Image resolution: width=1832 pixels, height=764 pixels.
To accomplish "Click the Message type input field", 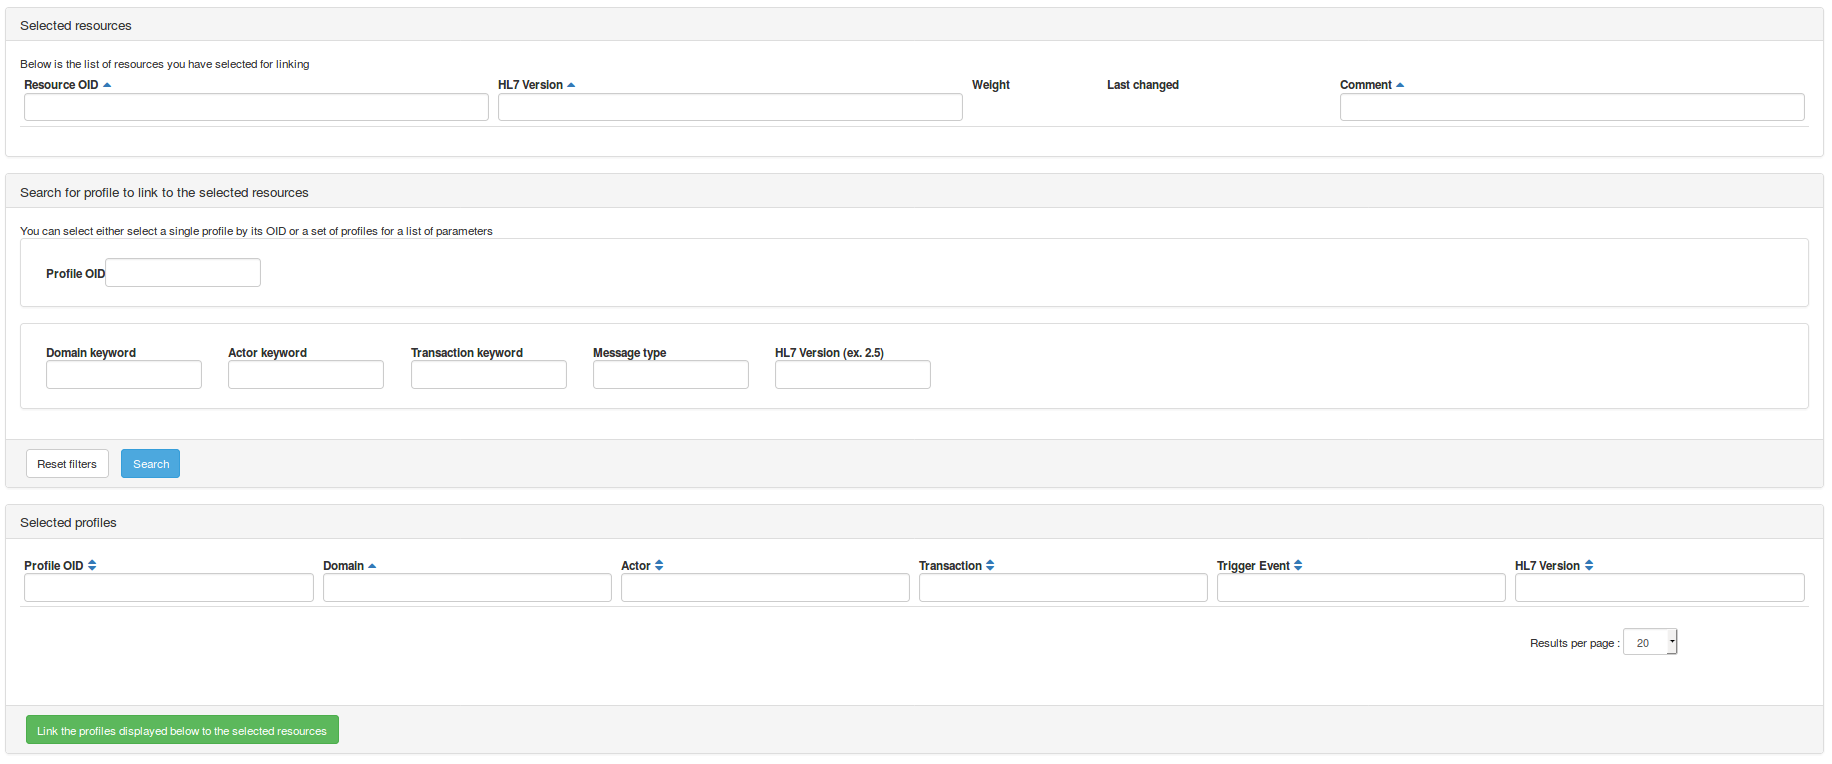I will click(671, 375).
